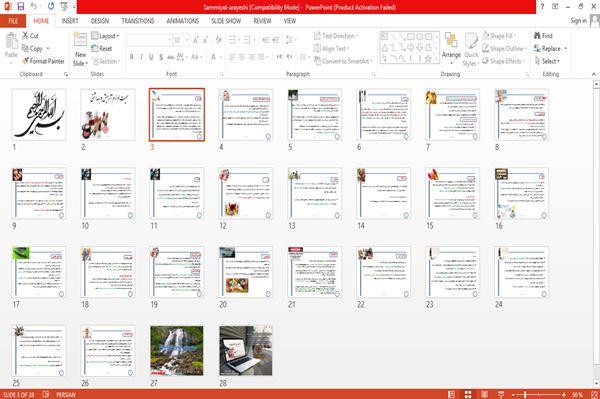
Task: Toggle Text Shadow formatting
Action: pos(161,57)
